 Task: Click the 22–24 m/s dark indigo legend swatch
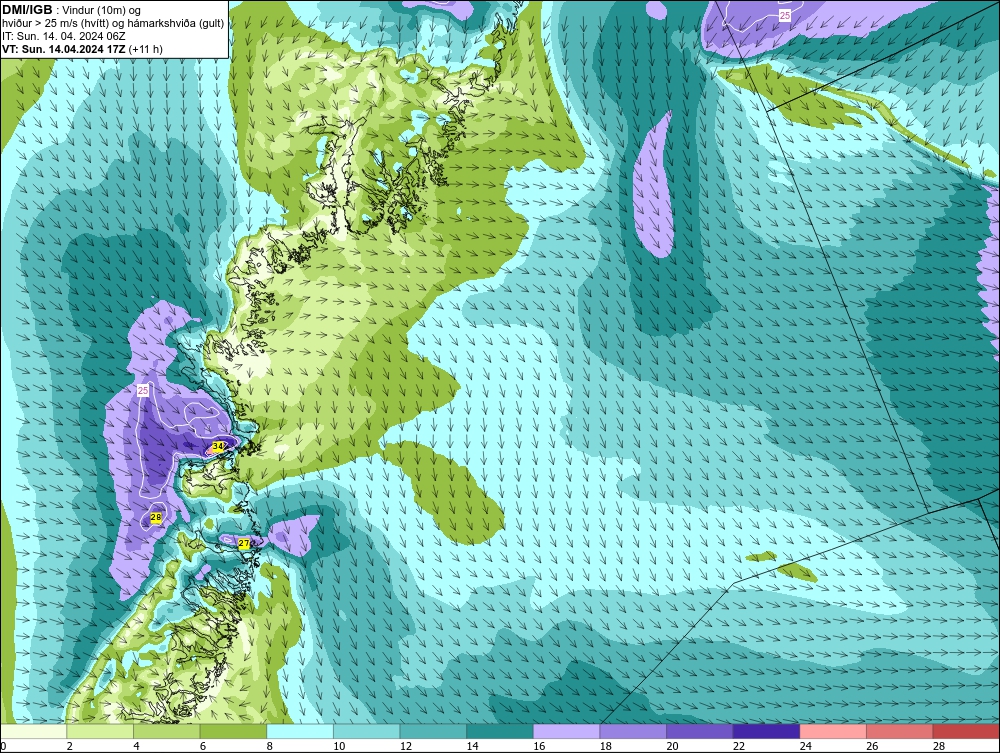[x=767, y=731]
